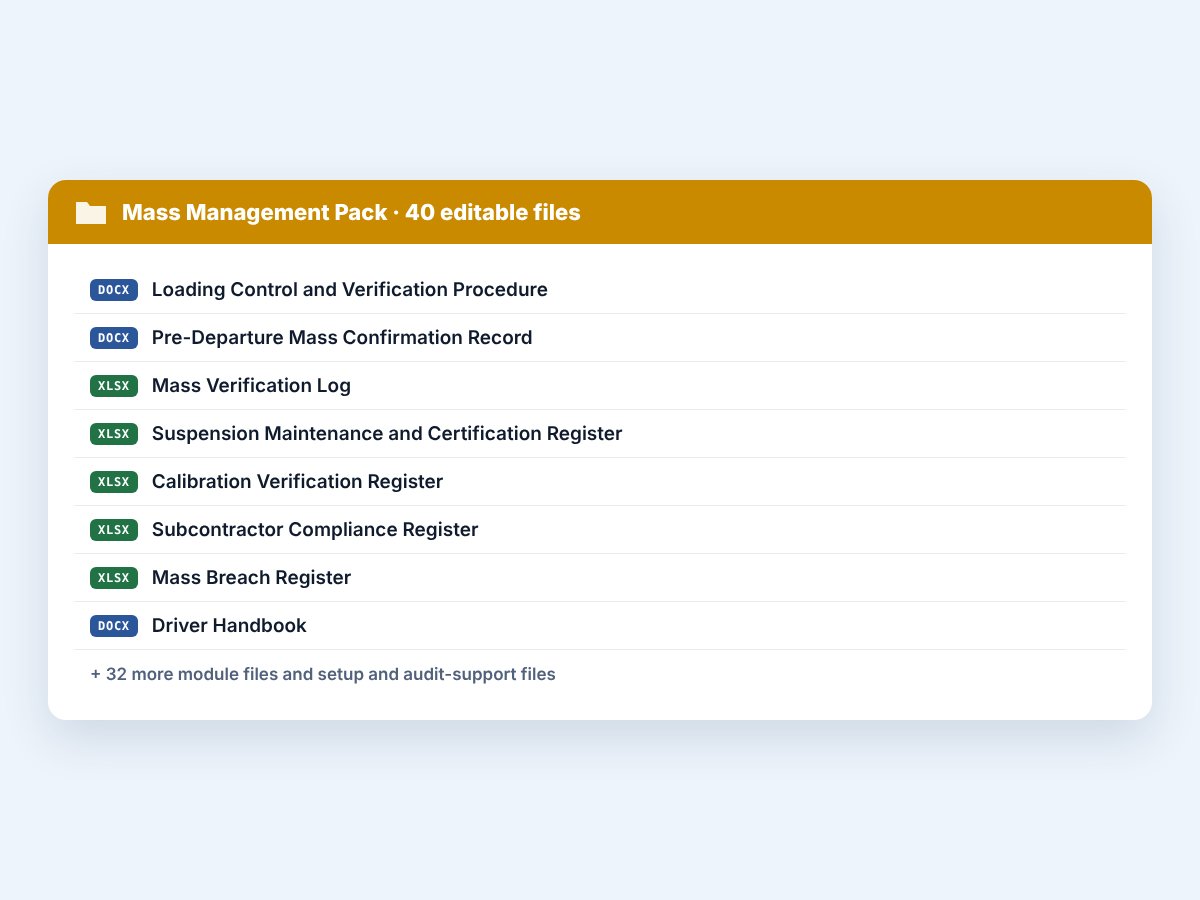Select the Mass Management Pack header title
The height and width of the screenshot is (900, 1200).
pos(351,213)
